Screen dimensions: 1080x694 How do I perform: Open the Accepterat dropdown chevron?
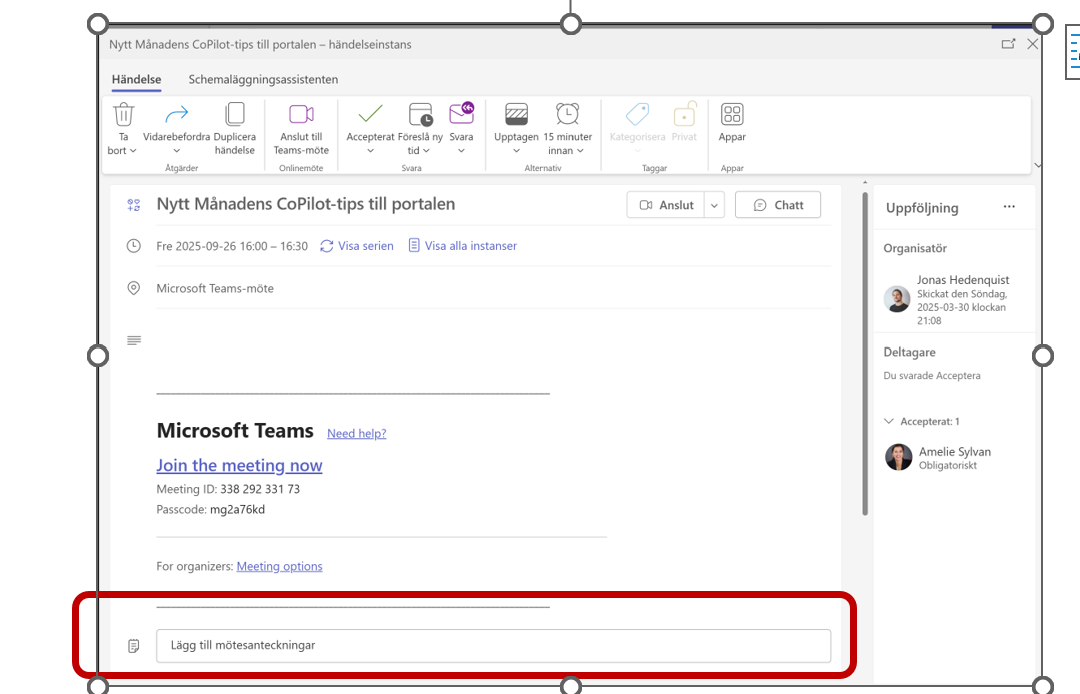[x=371, y=151]
